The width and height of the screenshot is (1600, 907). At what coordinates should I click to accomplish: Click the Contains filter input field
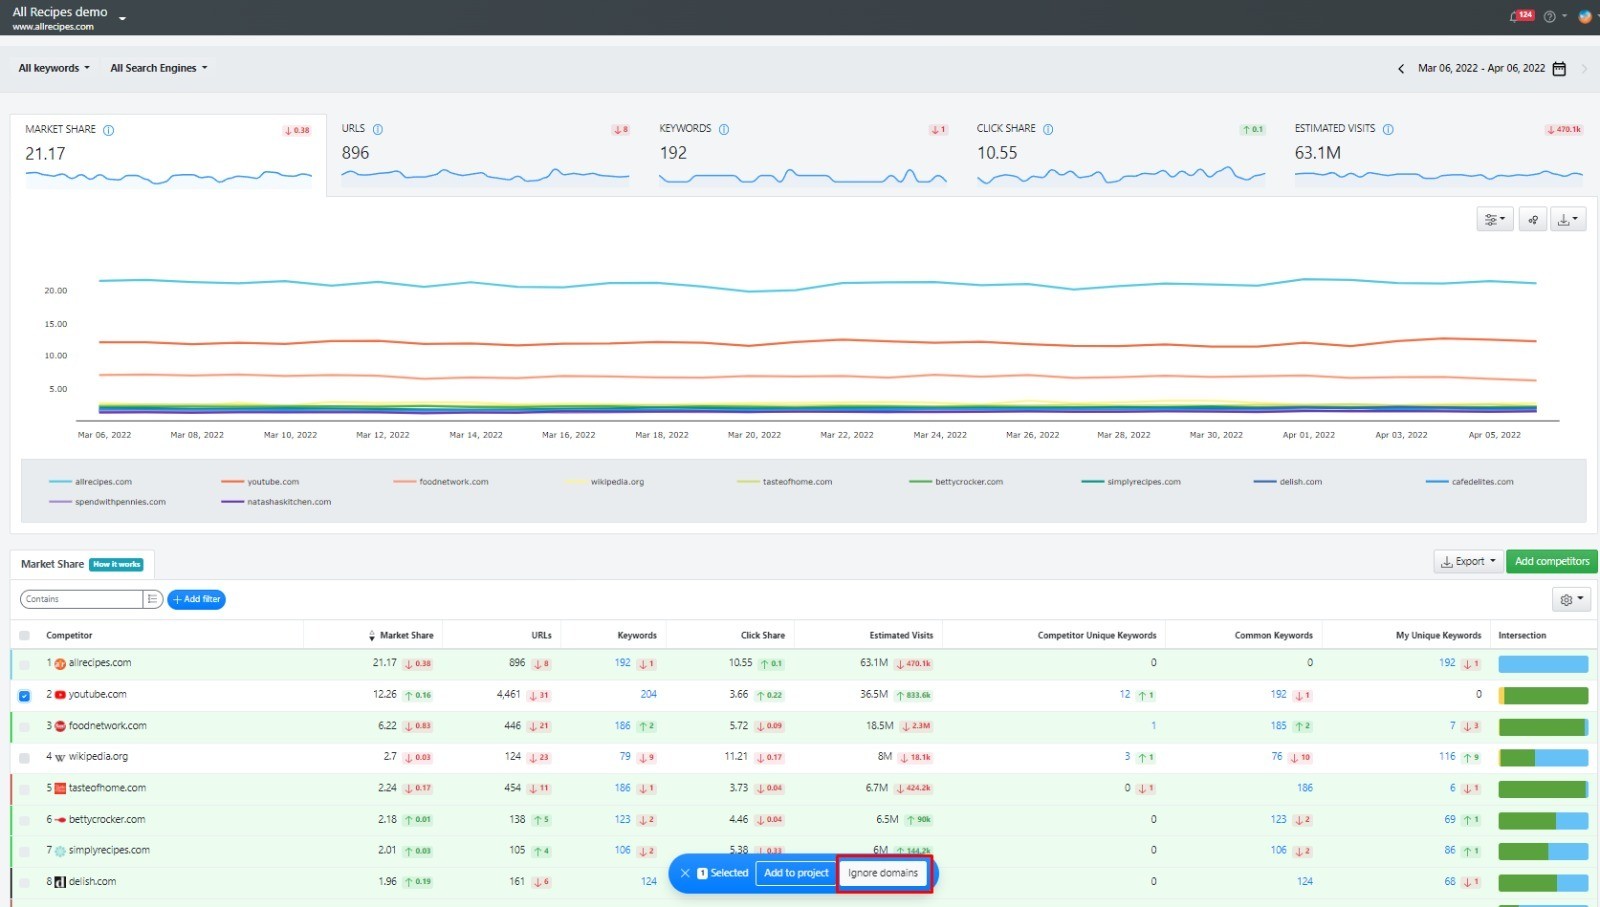point(81,599)
